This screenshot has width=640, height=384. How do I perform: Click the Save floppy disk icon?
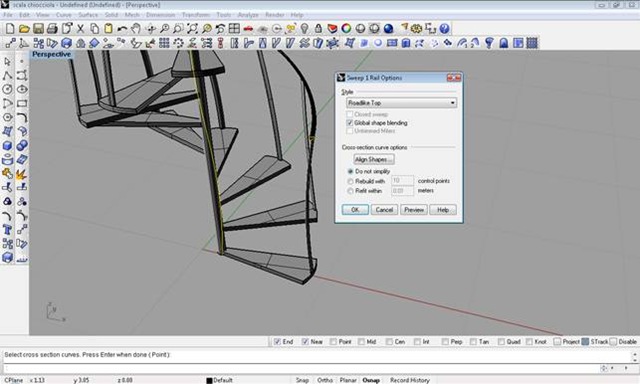(38, 29)
